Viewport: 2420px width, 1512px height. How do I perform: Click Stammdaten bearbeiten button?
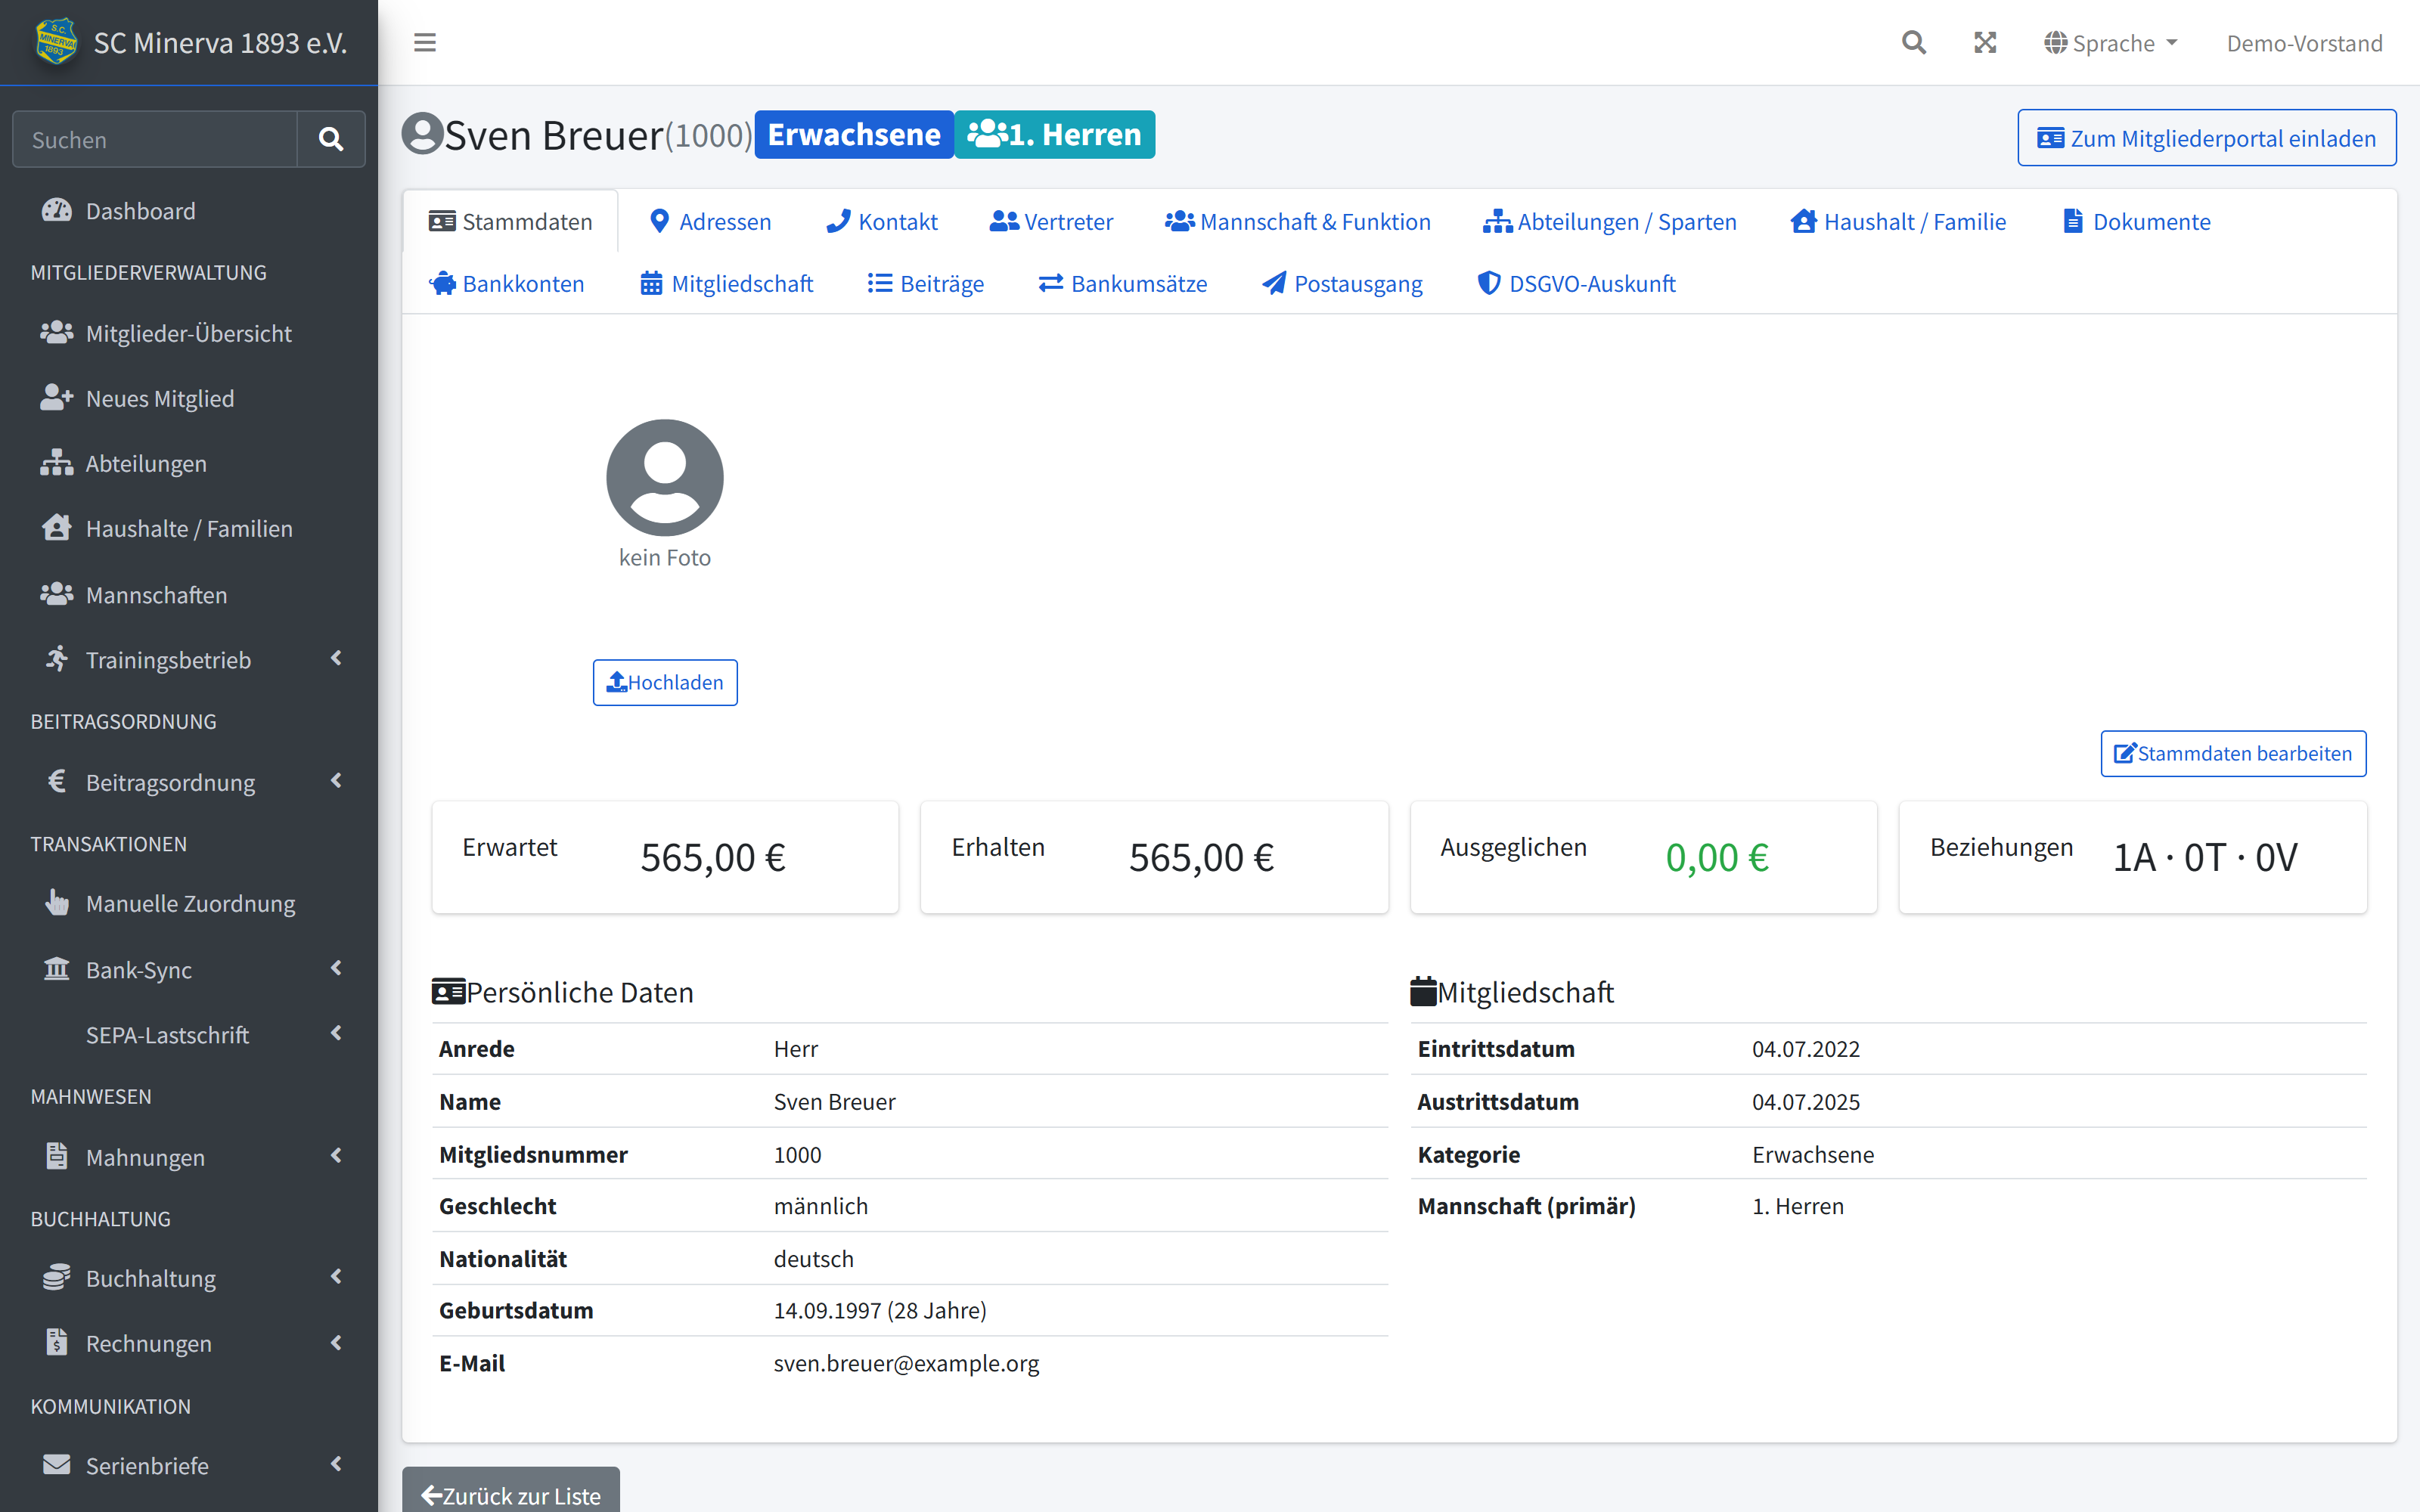(x=2233, y=753)
